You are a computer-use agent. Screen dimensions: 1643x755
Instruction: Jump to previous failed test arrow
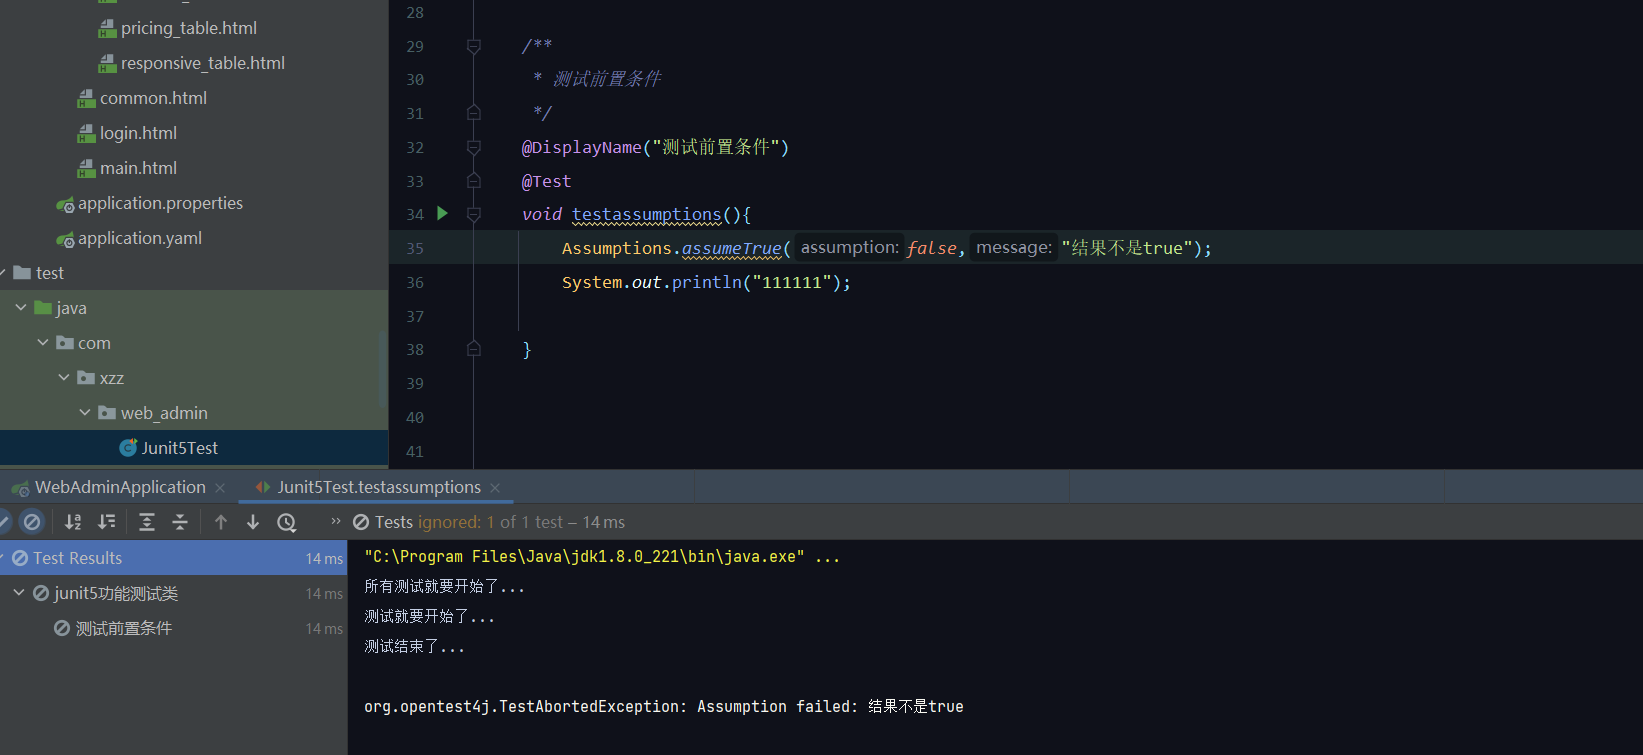(221, 522)
